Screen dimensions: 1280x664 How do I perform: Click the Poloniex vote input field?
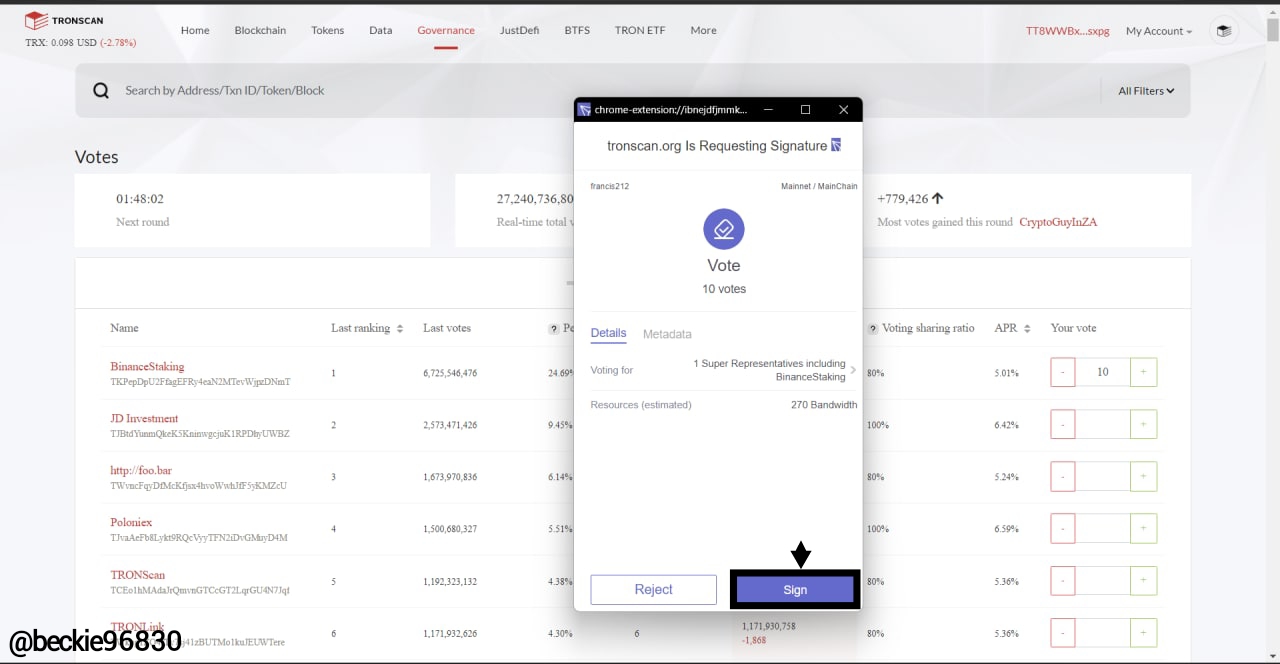pyautogui.click(x=1102, y=528)
